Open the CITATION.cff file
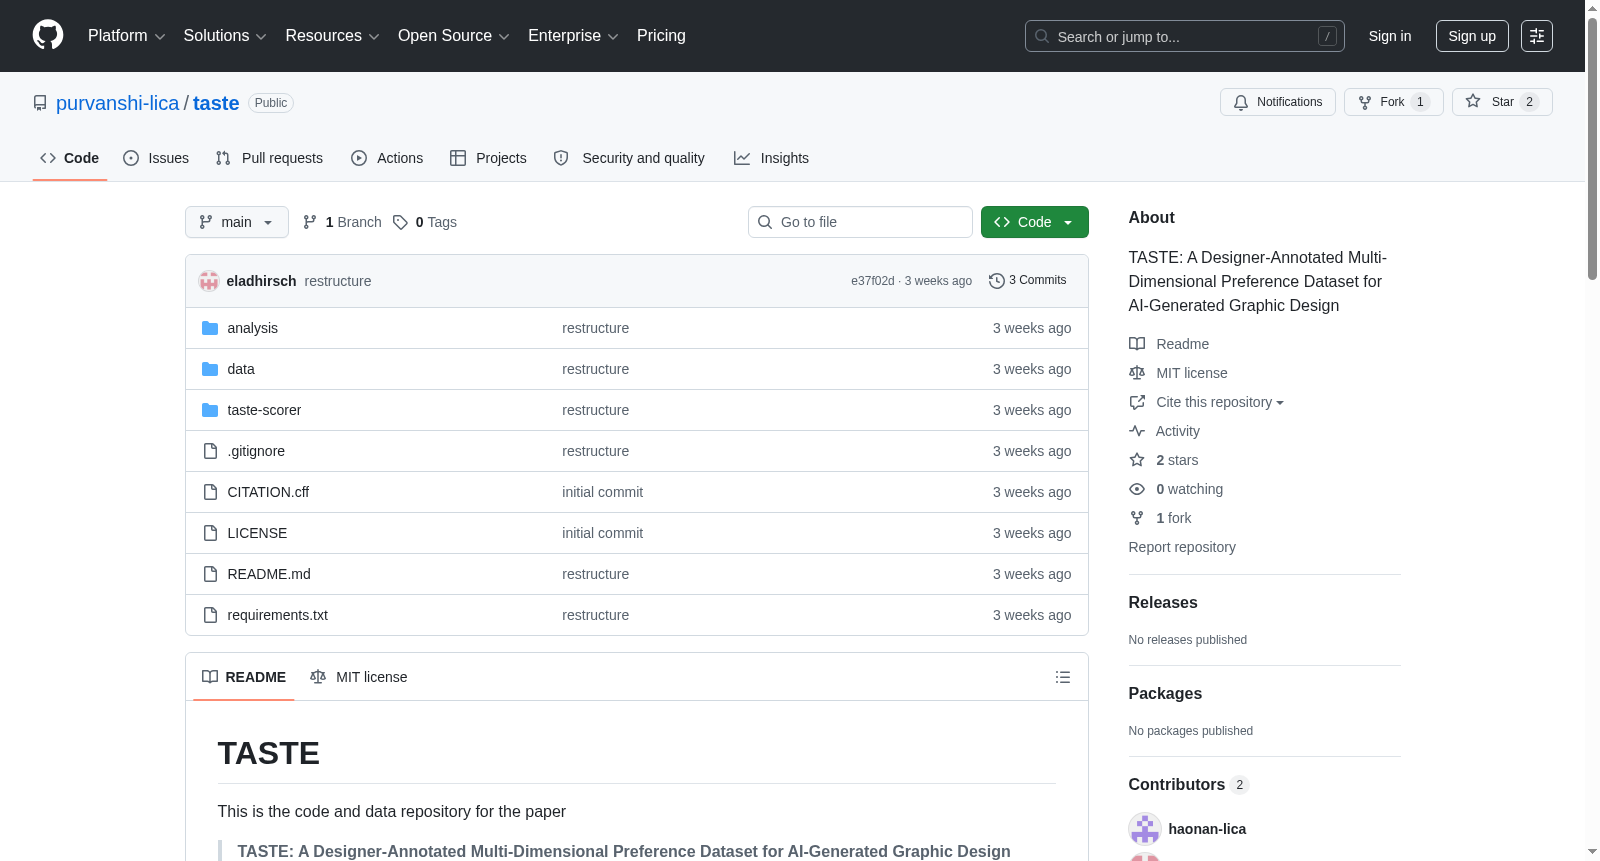 [x=268, y=492]
